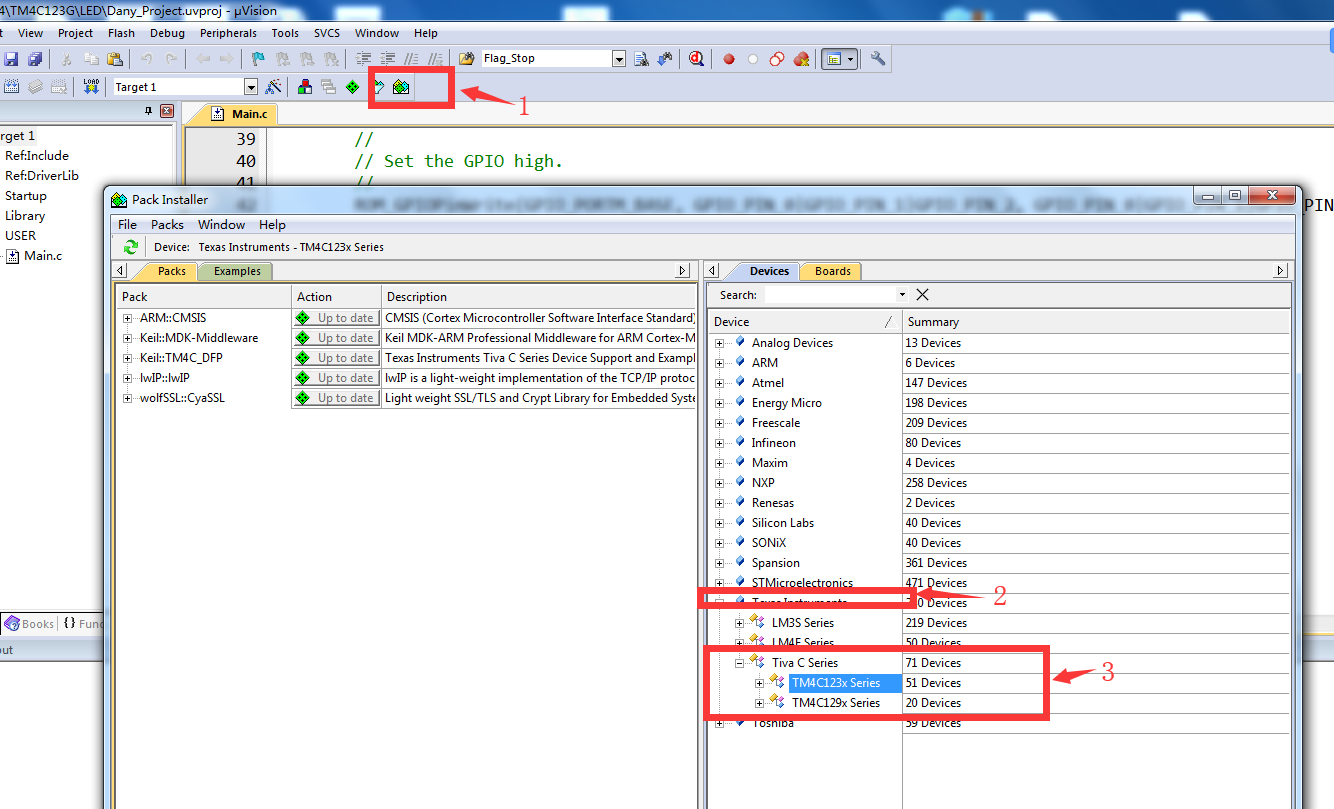Open Manage Run-Time Environment green diamond icon
The width and height of the screenshot is (1334, 809).
353,87
